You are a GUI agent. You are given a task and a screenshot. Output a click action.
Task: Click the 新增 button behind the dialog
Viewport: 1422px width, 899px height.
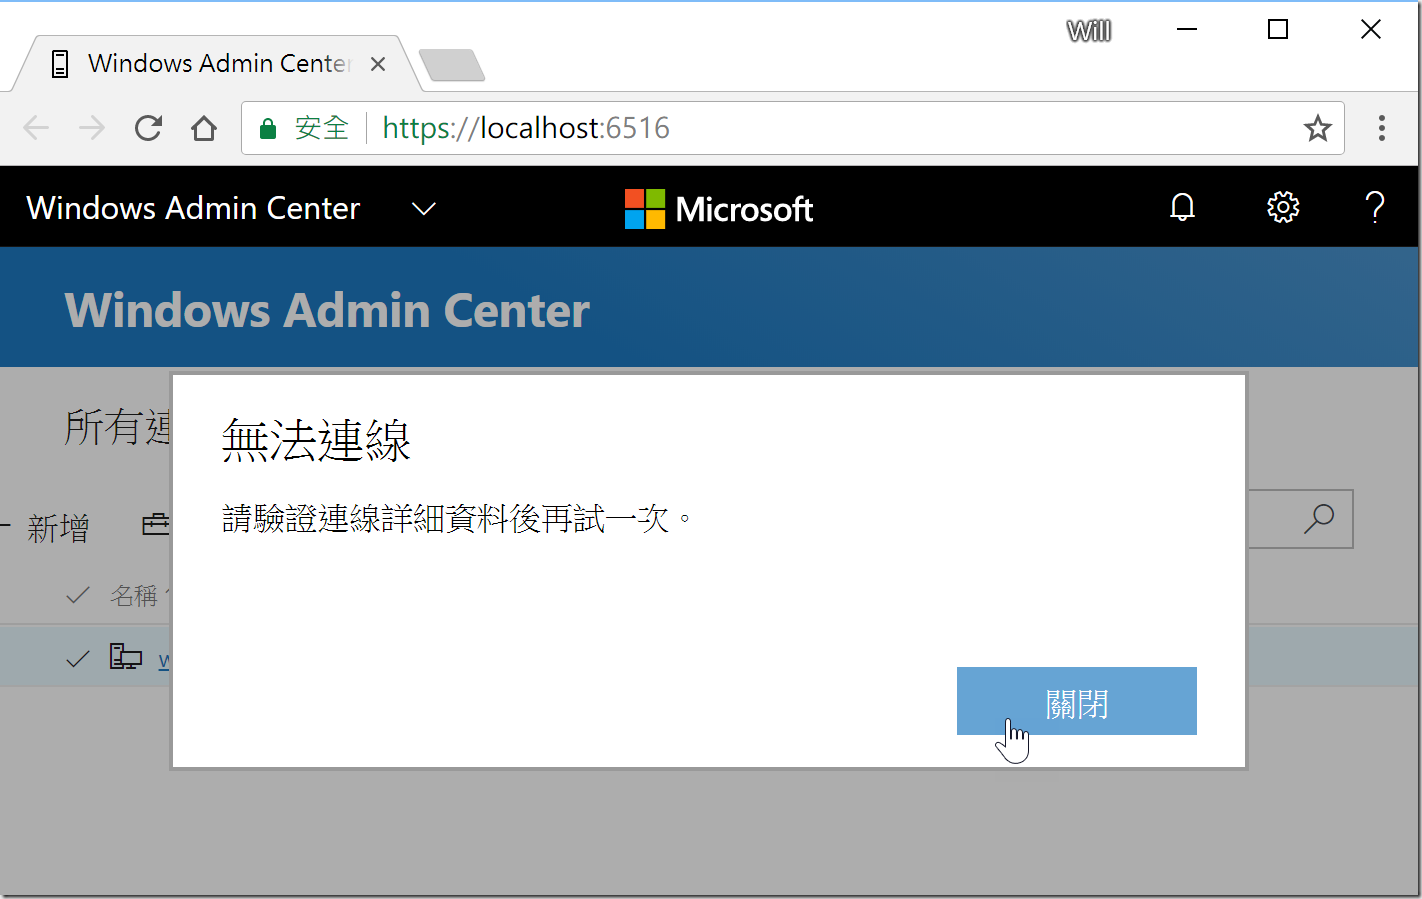(x=58, y=528)
